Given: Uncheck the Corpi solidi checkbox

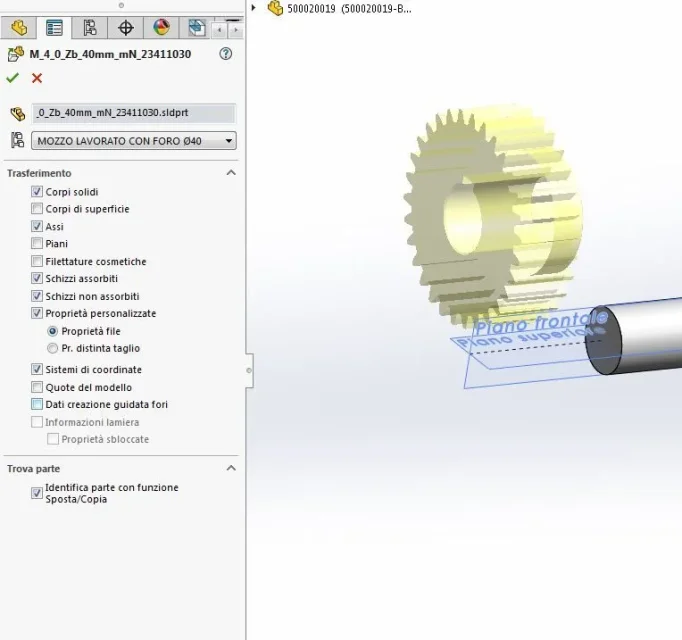Looking at the screenshot, I should coord(37,191).
